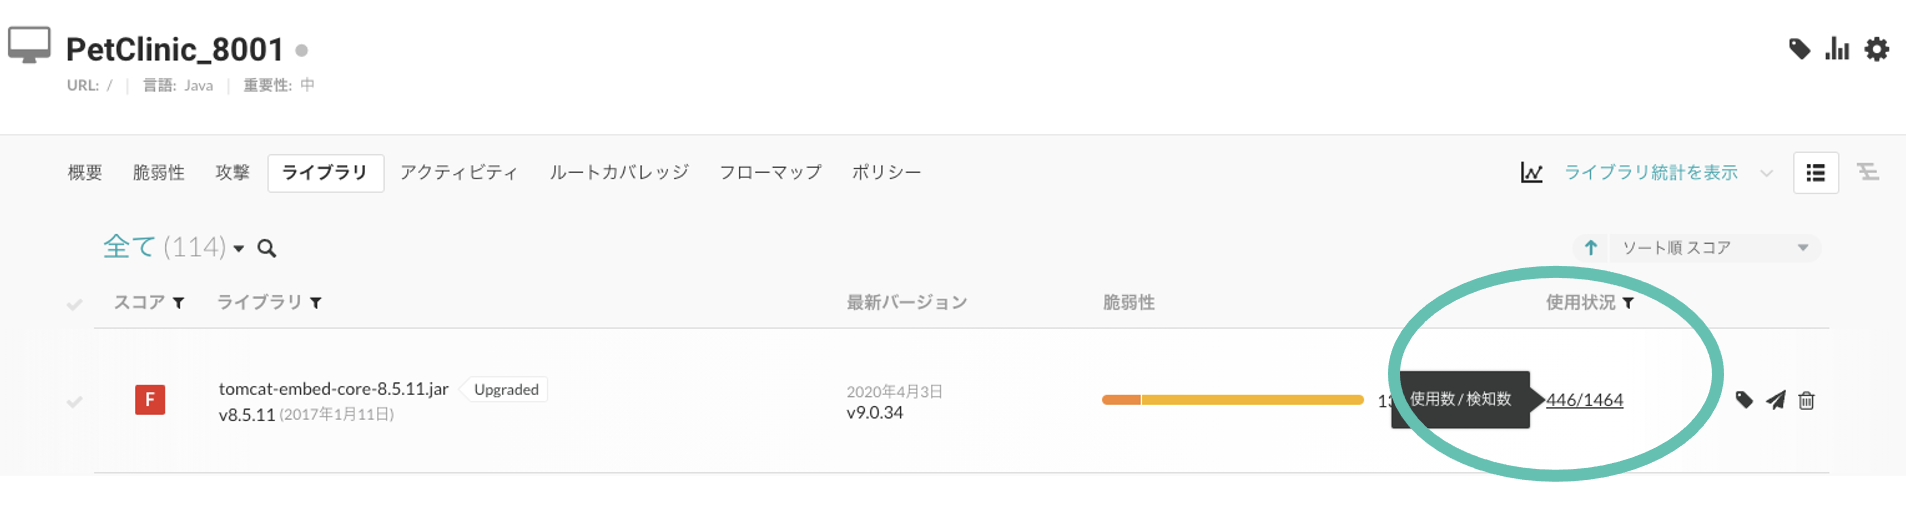Switch to the list view icon
This screenshot has width=1906, height=510.
point(1816,173)
